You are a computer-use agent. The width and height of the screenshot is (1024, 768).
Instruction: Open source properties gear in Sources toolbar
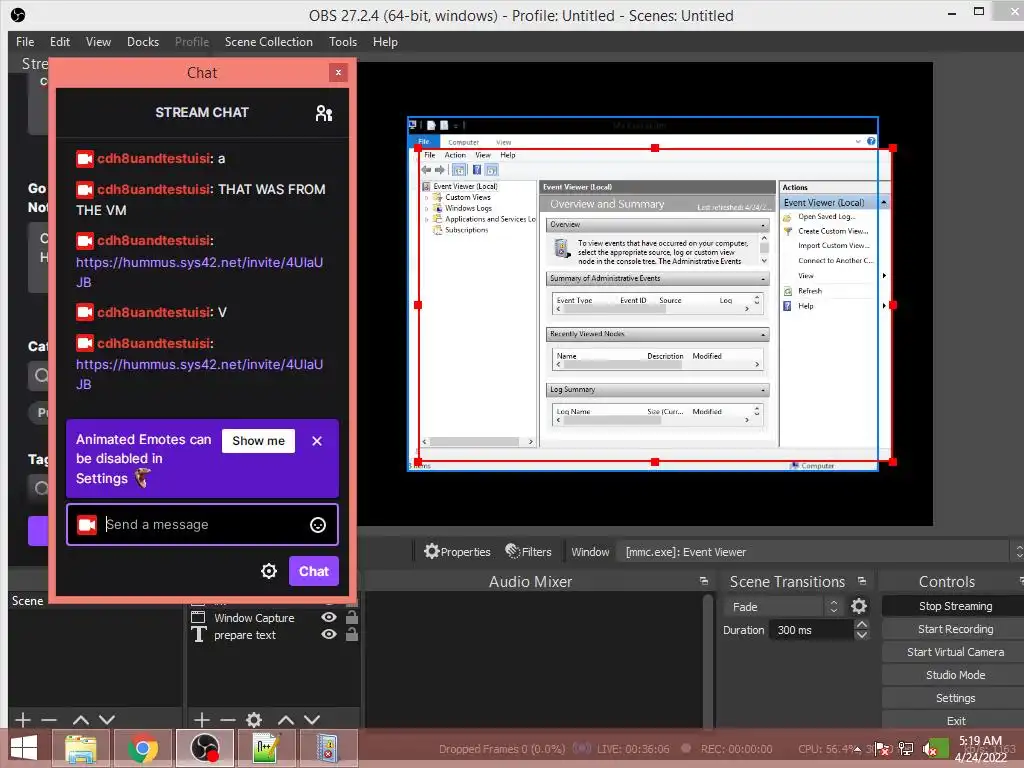click(x=254, y=720)
